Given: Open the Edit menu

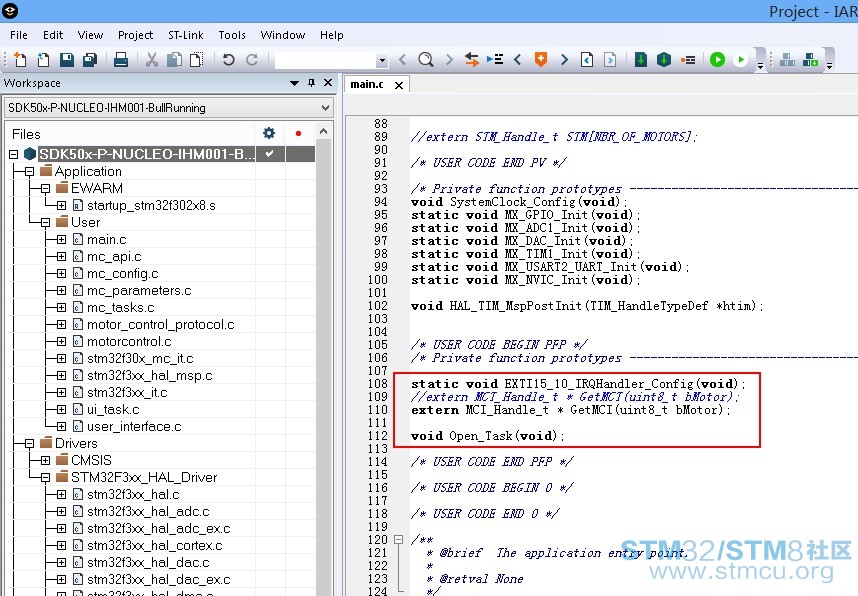Looking at the screenshot, I should point(53,35).
